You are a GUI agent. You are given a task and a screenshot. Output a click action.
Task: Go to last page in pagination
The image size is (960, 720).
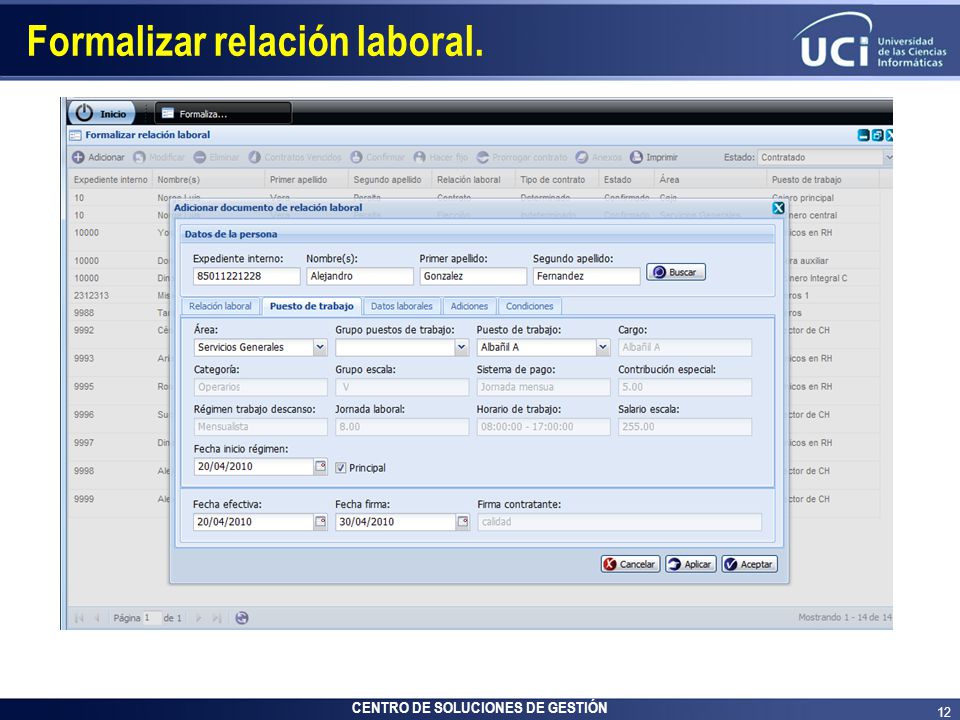point(216,618)
